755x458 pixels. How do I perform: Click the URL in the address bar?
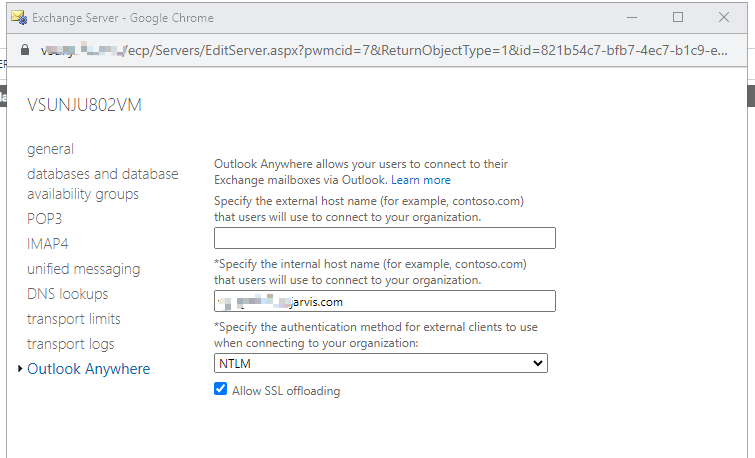pos(384,50)
